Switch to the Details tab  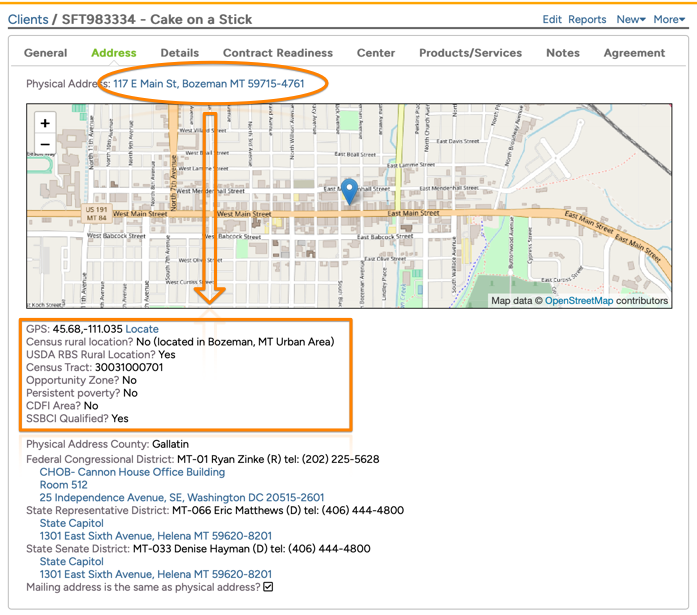[180, 53]
